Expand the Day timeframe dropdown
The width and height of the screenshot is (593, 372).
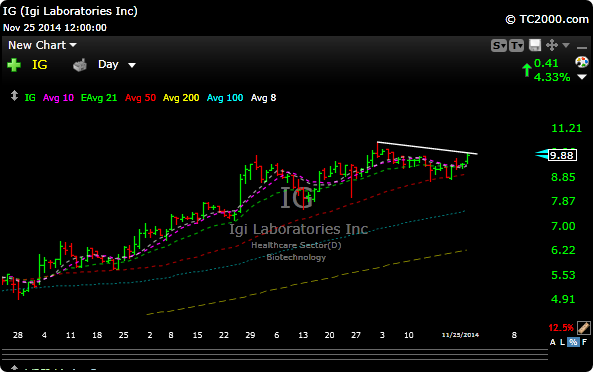[116, 65]
